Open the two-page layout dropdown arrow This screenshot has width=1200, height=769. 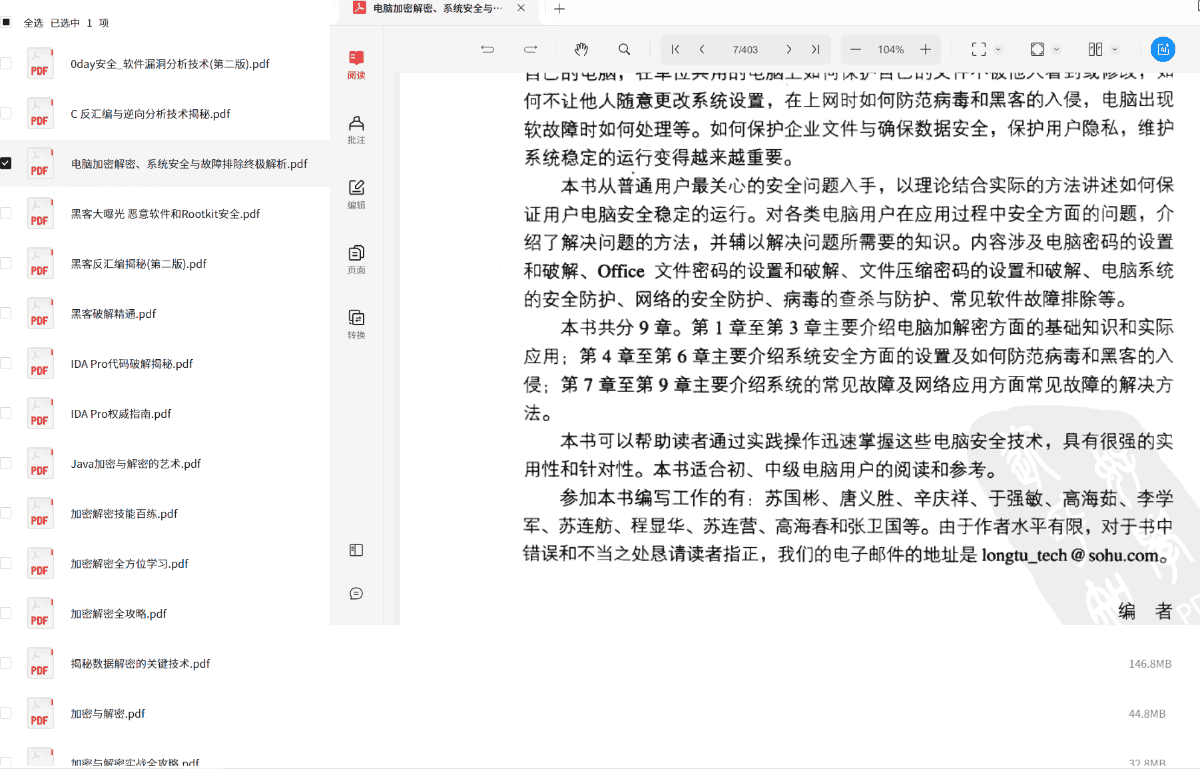point(1115,49)
